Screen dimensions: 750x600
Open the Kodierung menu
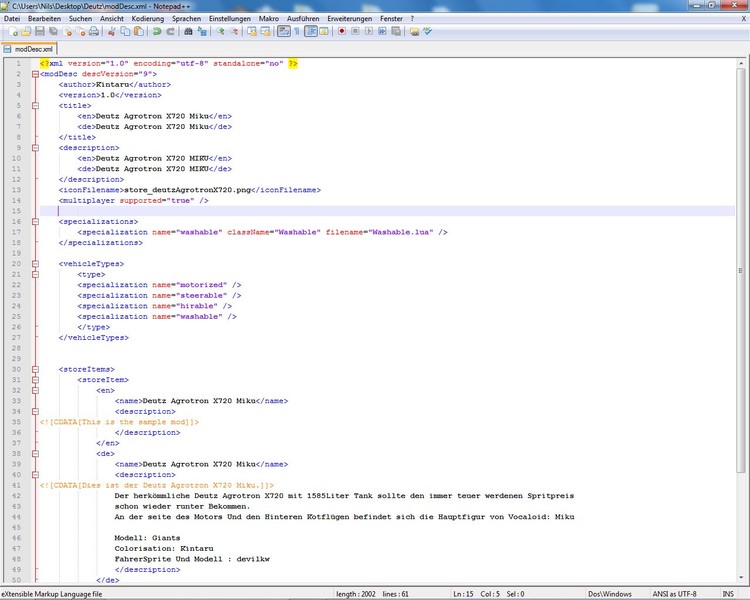point(148,19)
